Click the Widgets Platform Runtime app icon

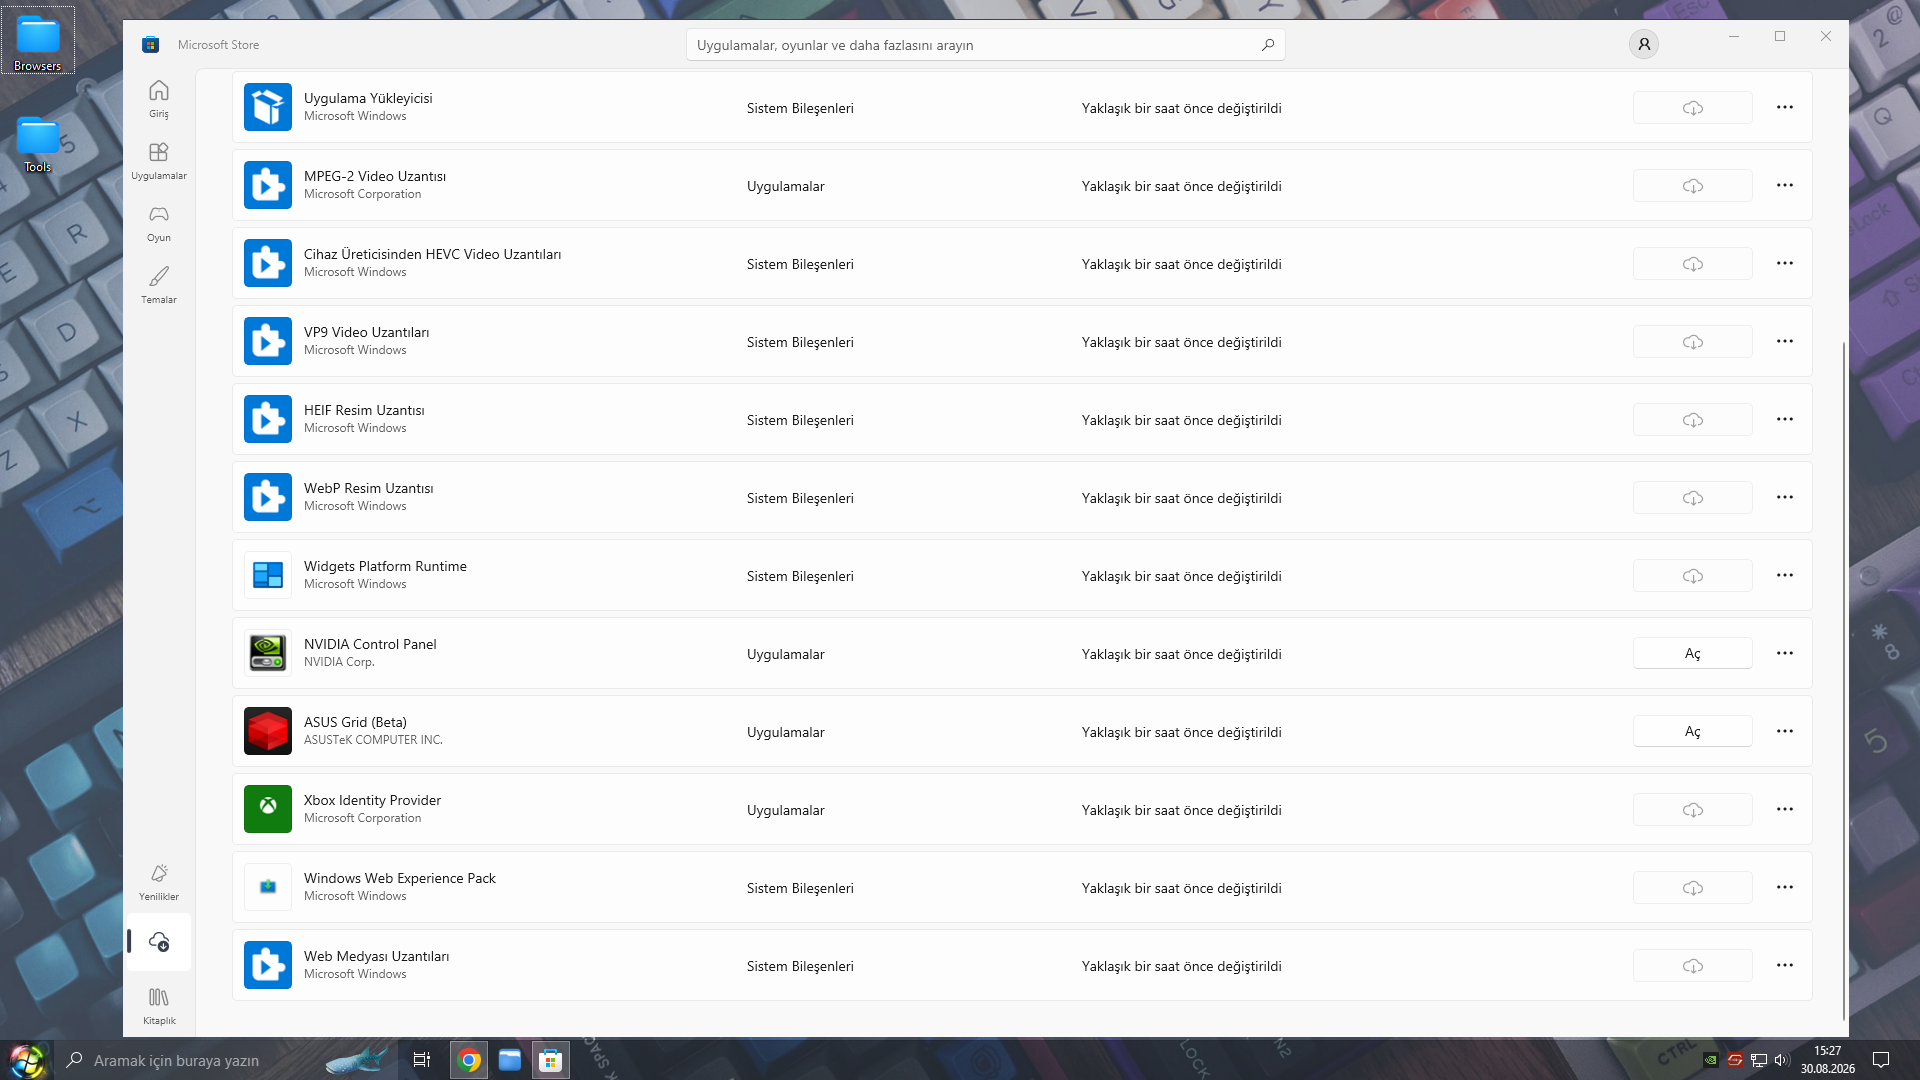pos(268,575)
